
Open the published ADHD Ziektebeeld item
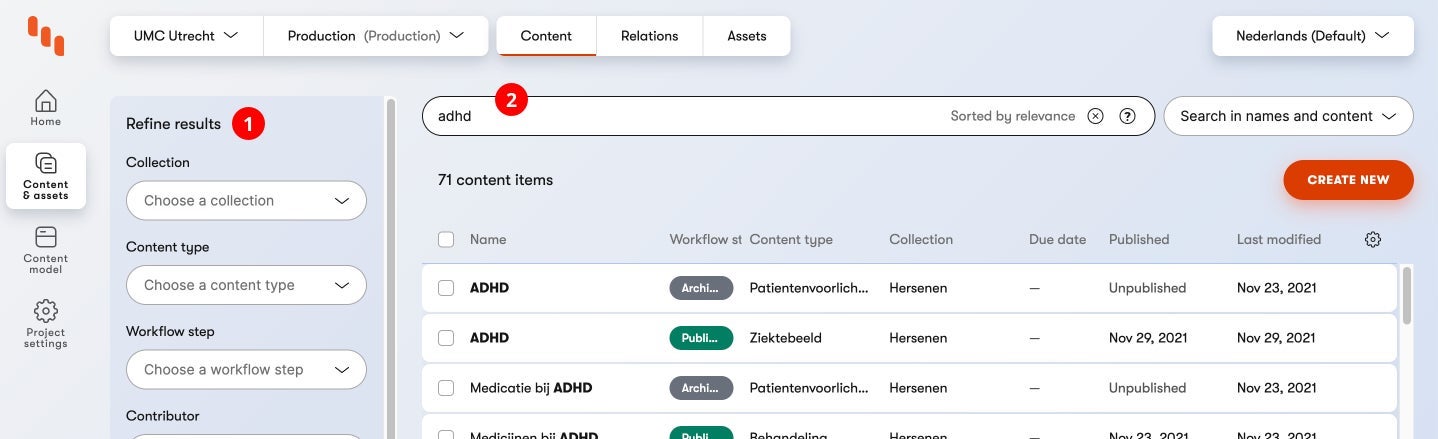point(489,338)
